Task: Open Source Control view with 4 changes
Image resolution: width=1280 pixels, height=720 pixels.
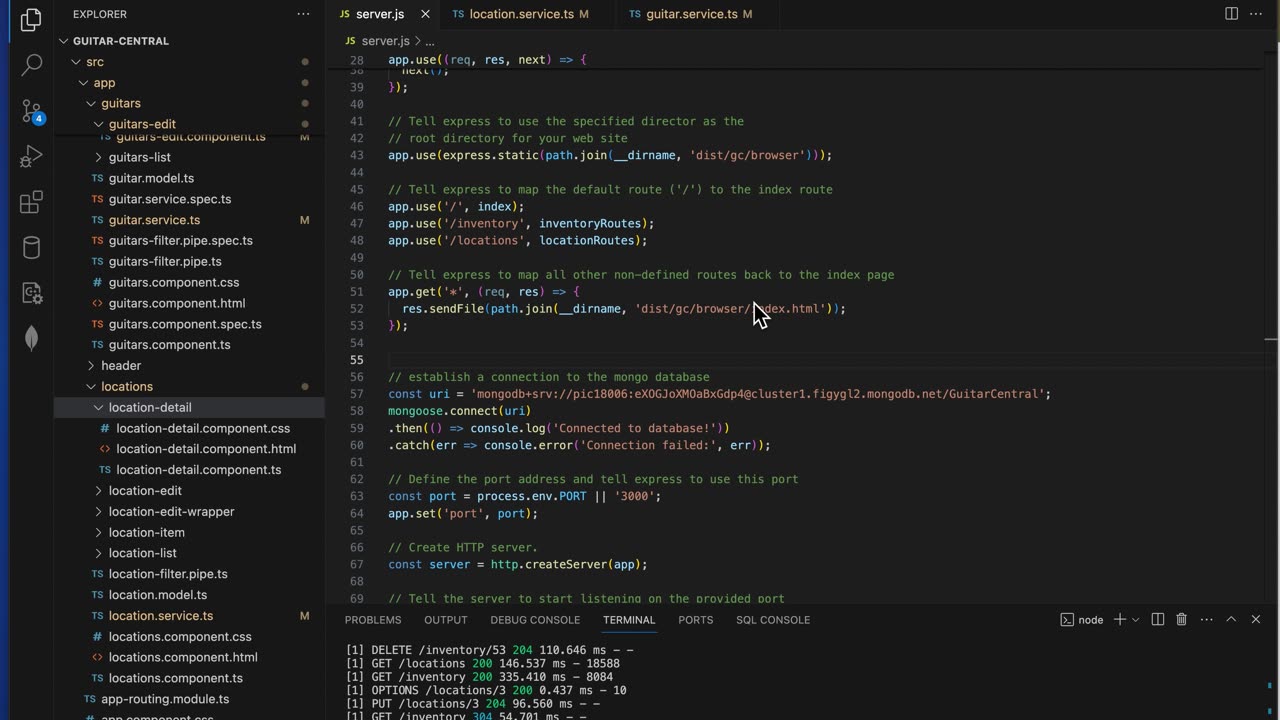Action: point(31,111)
